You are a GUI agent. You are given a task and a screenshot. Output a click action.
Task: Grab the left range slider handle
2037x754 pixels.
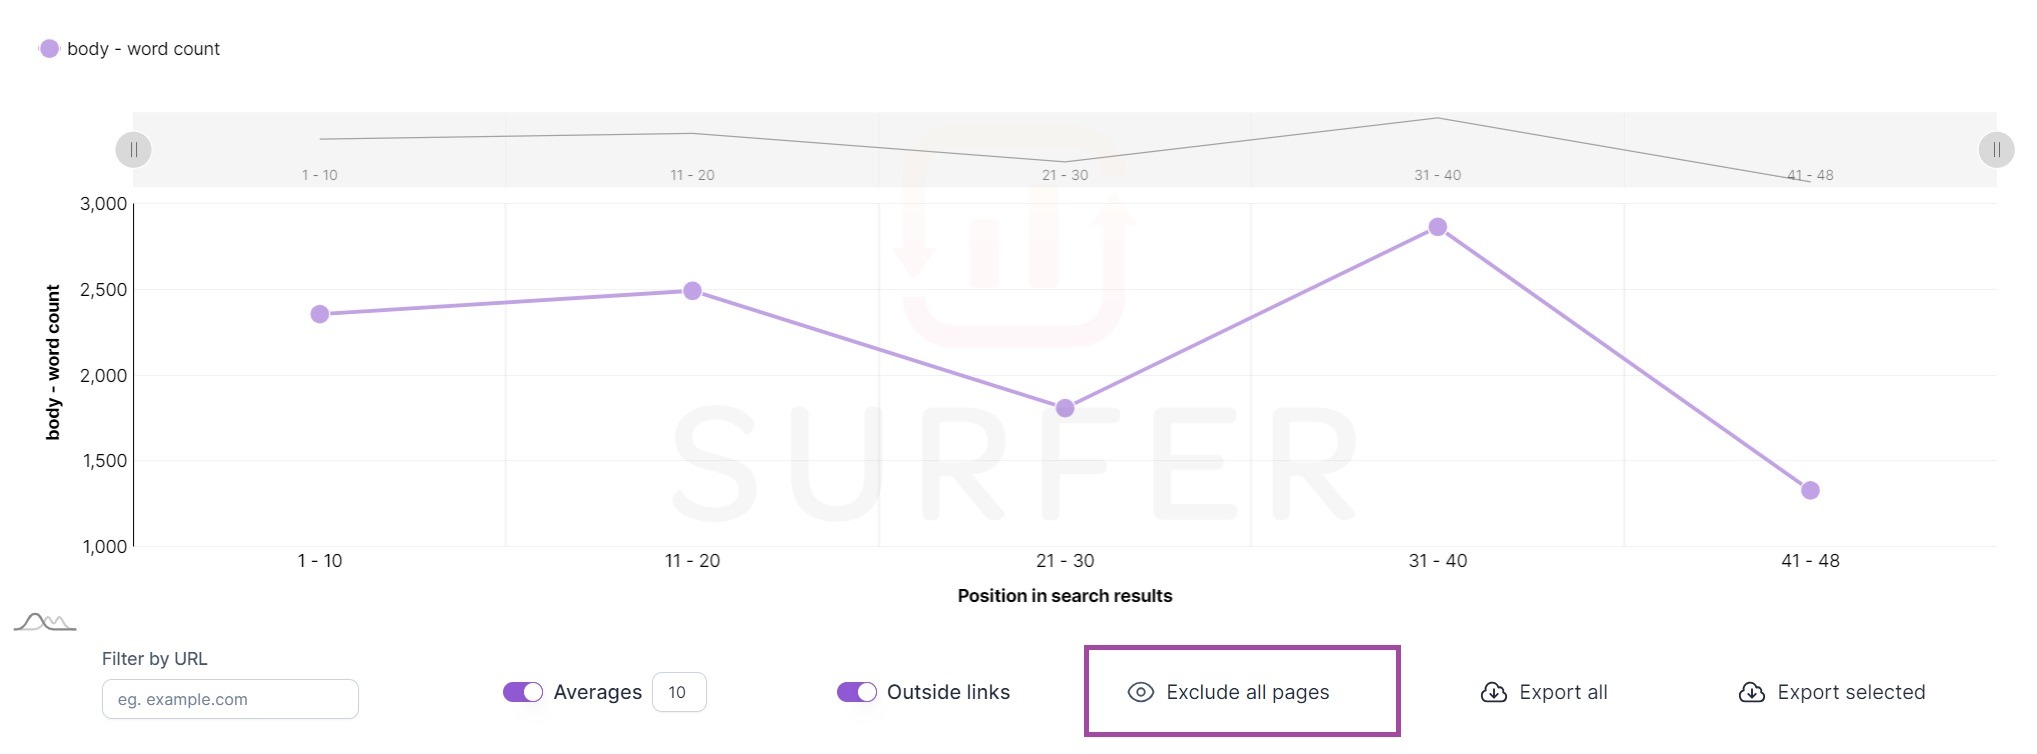click(134, 150)
